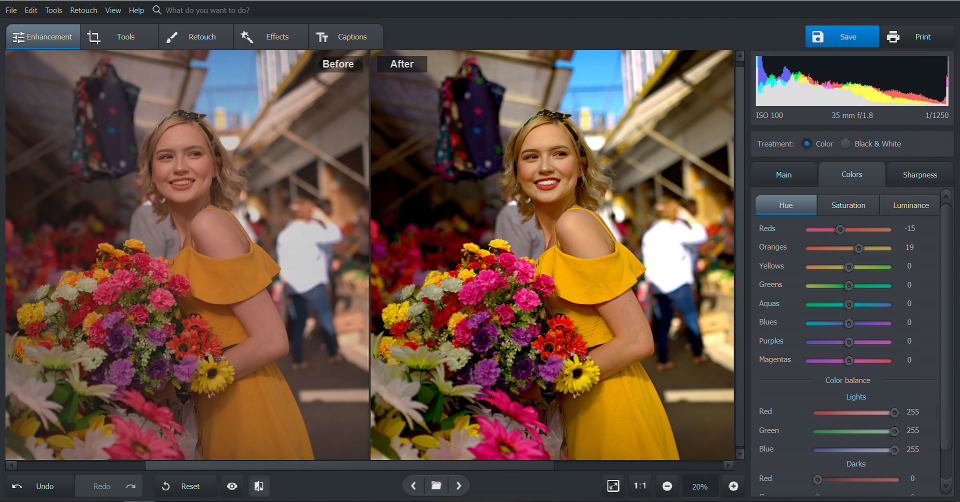Zoom out with the minus icon
This screenshot has height=502, width=960.
667,486
